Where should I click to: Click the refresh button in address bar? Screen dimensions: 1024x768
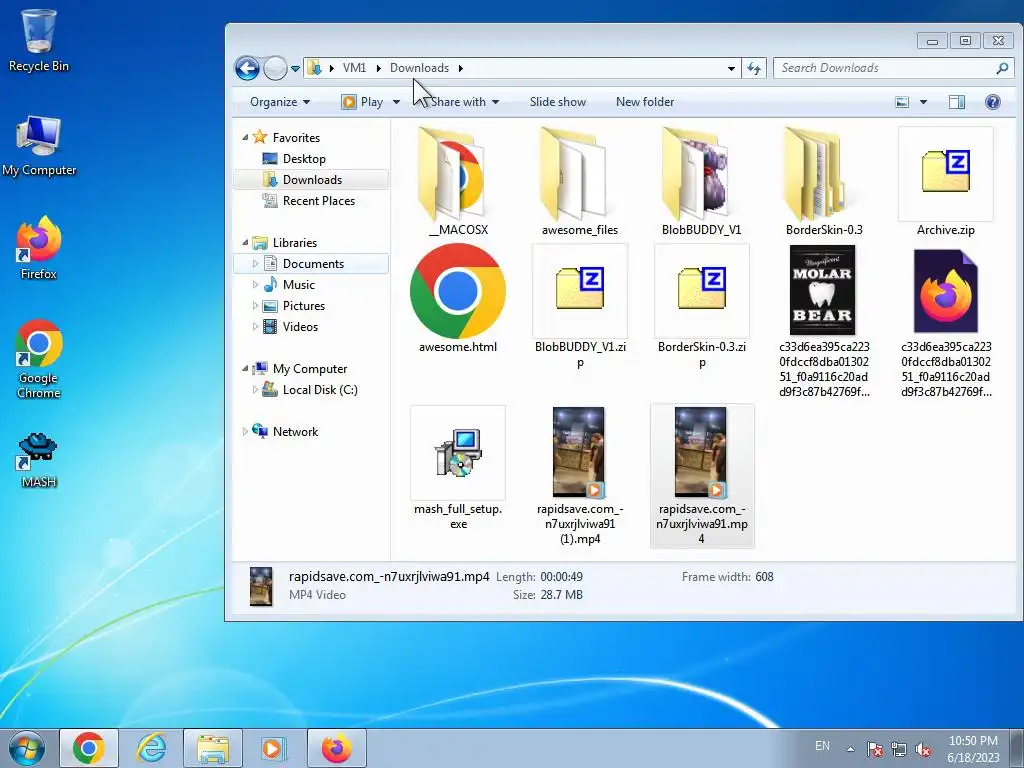(x=754, y=68)
